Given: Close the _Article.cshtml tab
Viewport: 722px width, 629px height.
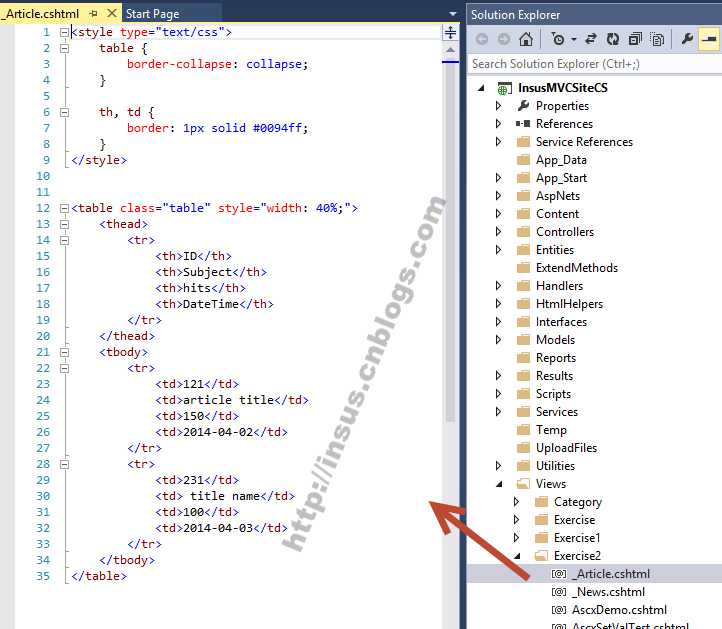Looking at the screenshot, I should pos(111,13).
